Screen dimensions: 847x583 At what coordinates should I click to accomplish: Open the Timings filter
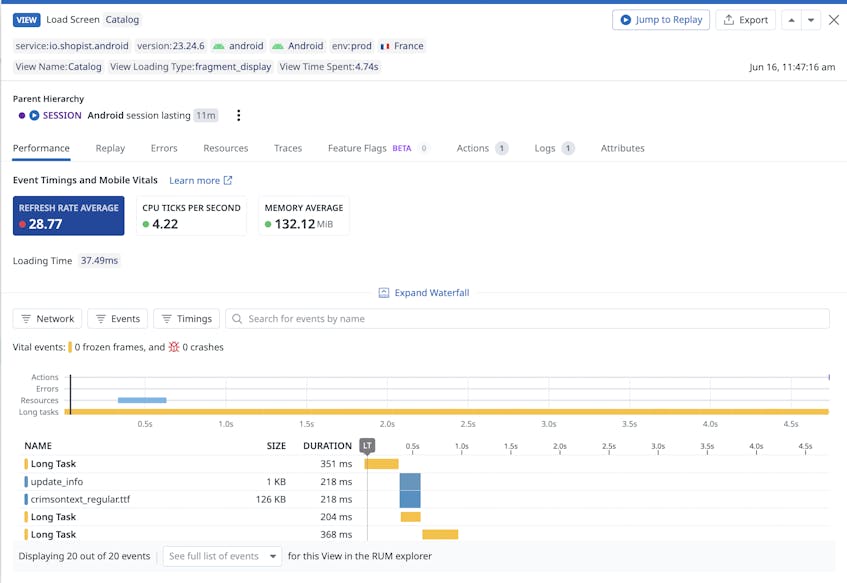(186, 319)
